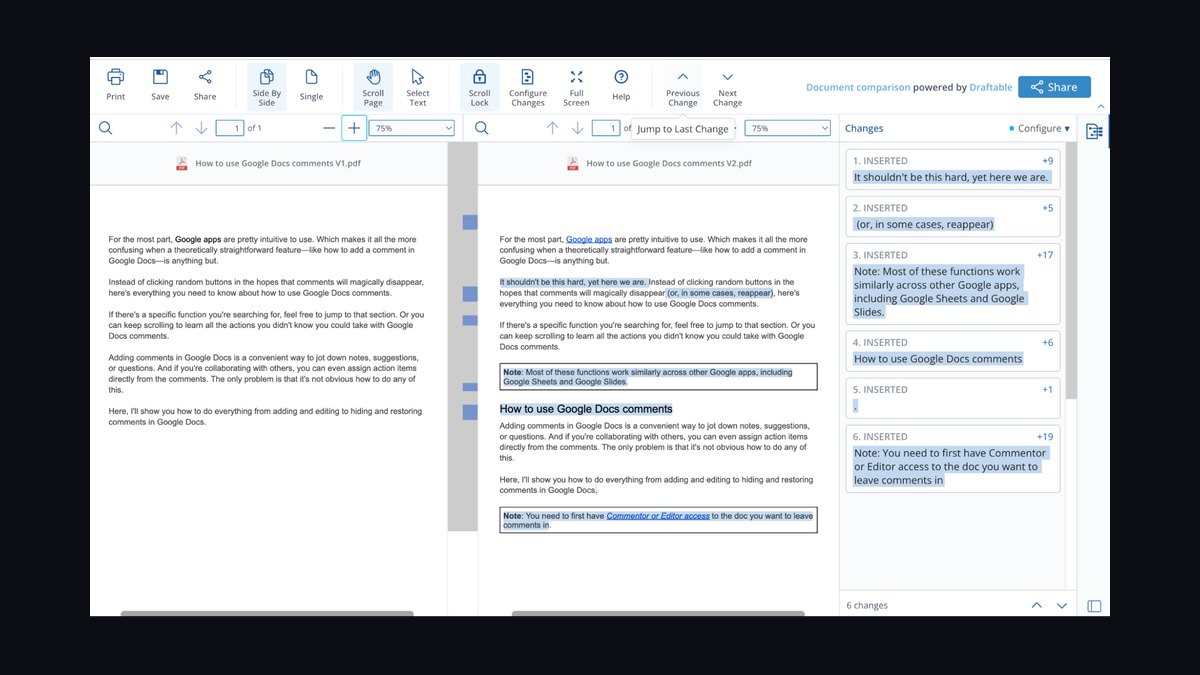Click the left pane search magnifier
Image resolution: width=1200 pixels, height=675 pixels.
pos(106,128)
